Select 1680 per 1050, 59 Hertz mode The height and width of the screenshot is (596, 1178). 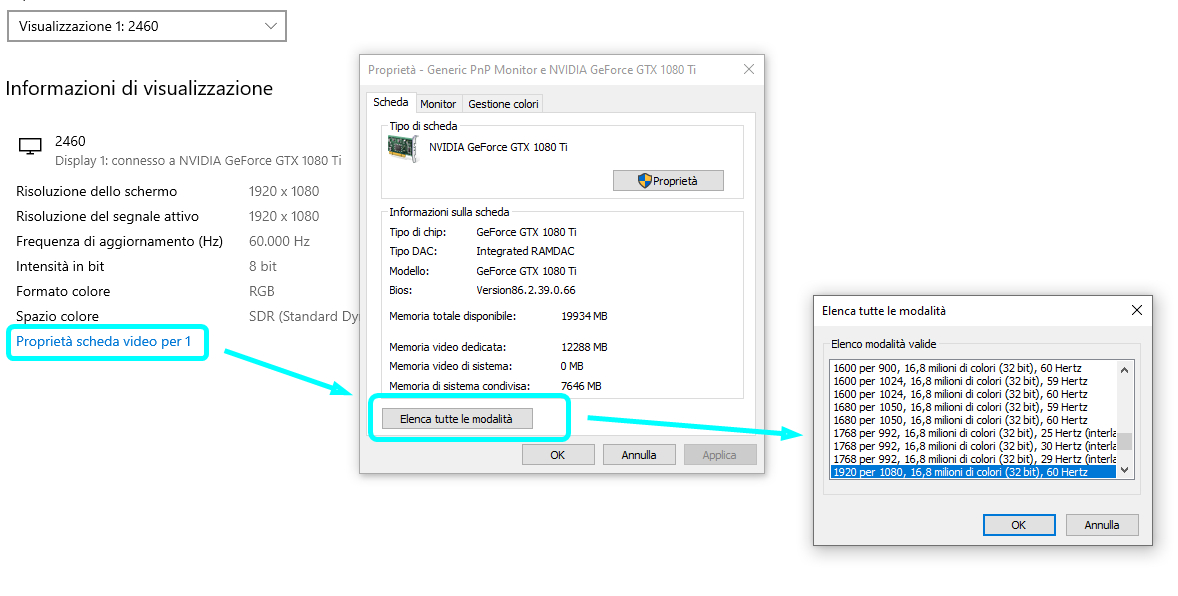pos(974,407)
